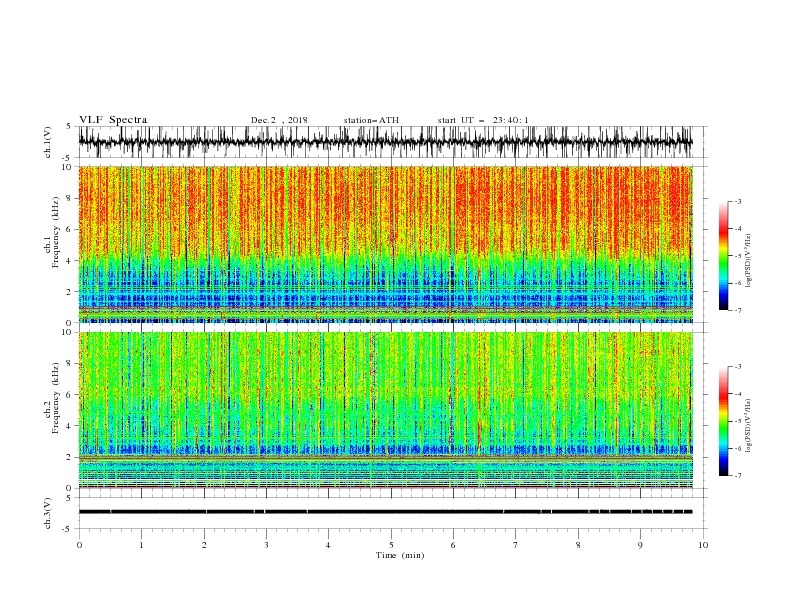
Task: Click the time axis tick label '8'
Action: [578, 545]
